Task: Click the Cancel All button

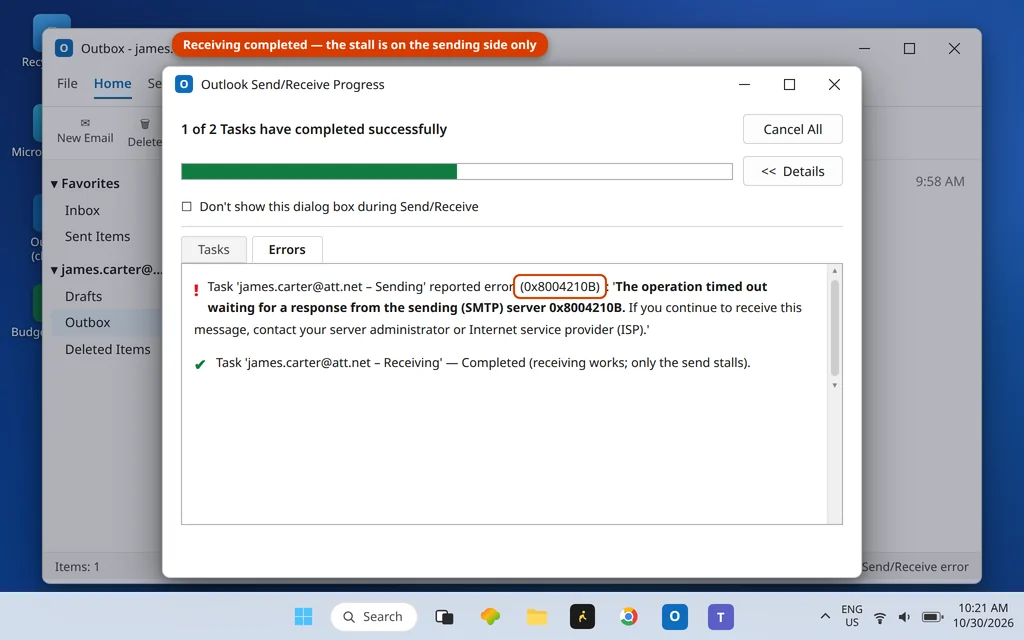Action: coord(793,129)
